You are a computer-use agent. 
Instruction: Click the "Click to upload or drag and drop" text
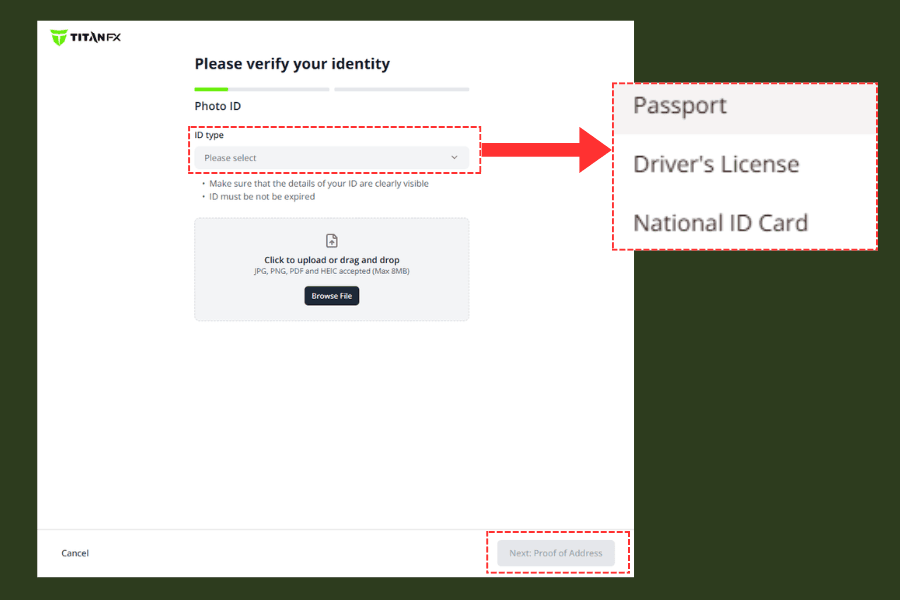coord(332,260)
